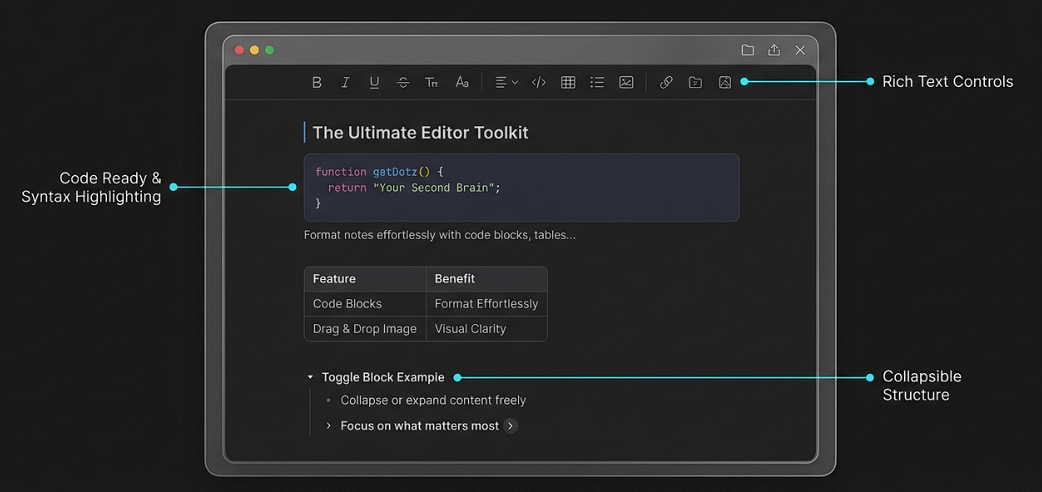The image size is (1042, 492).
Task: Insert a code block
Action: [538, 83]
